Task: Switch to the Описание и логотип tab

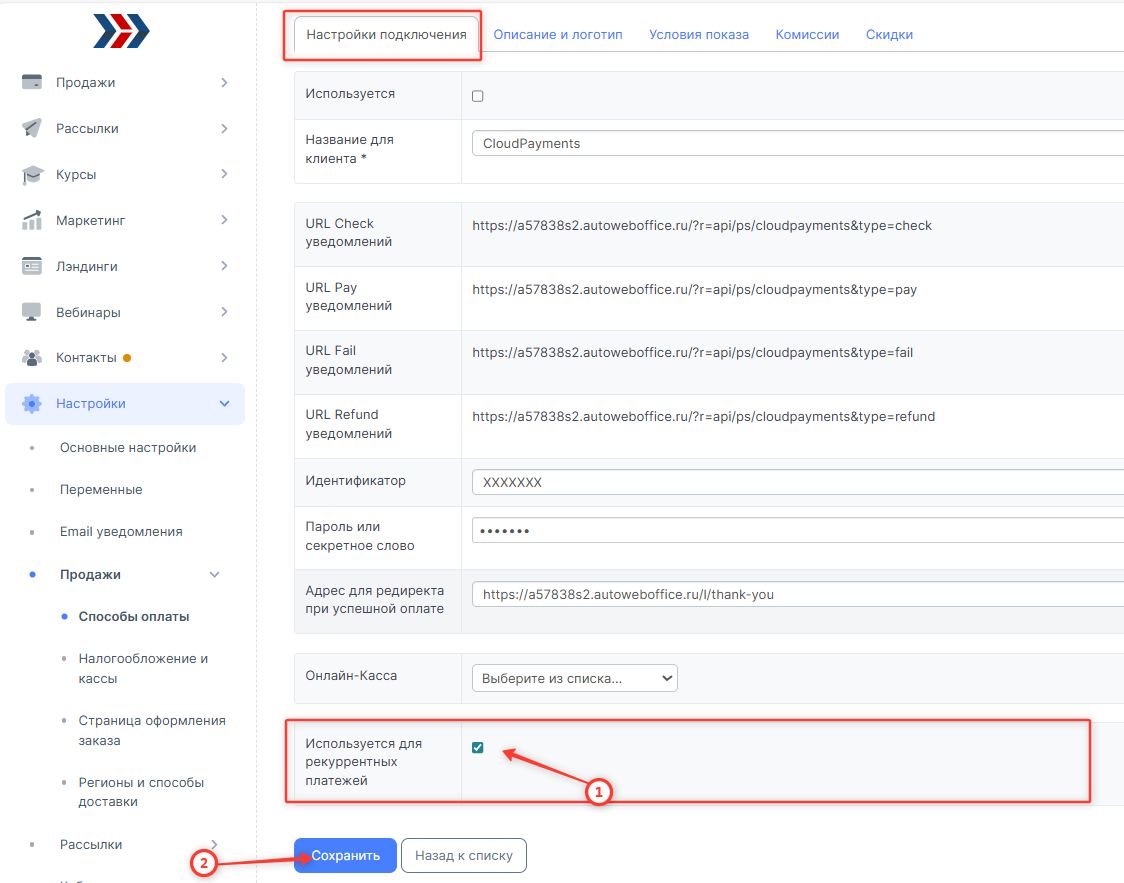Action: pos(557,34)
